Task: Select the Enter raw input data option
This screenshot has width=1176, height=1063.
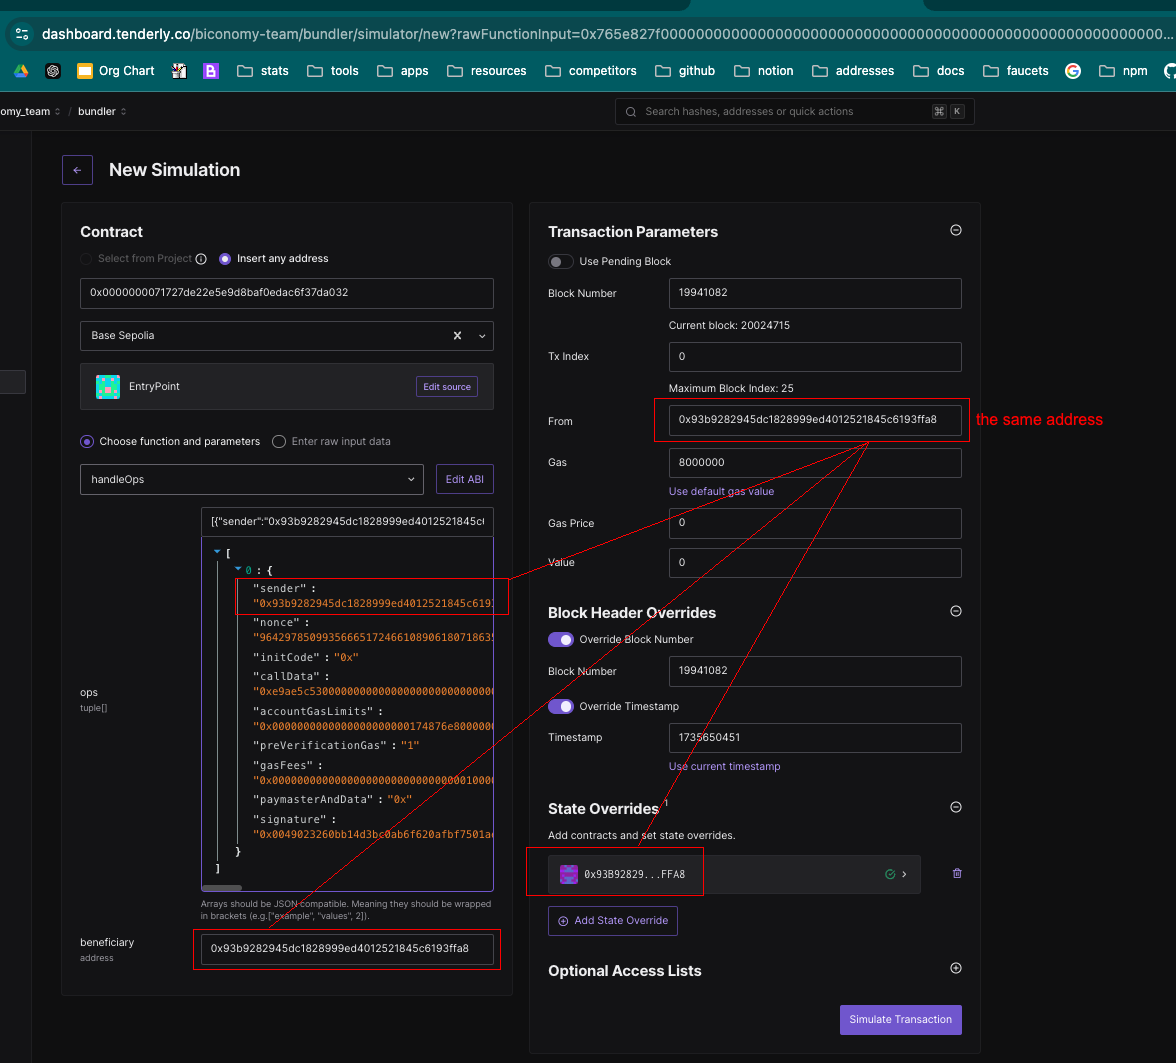Action: tap(279, 441)
